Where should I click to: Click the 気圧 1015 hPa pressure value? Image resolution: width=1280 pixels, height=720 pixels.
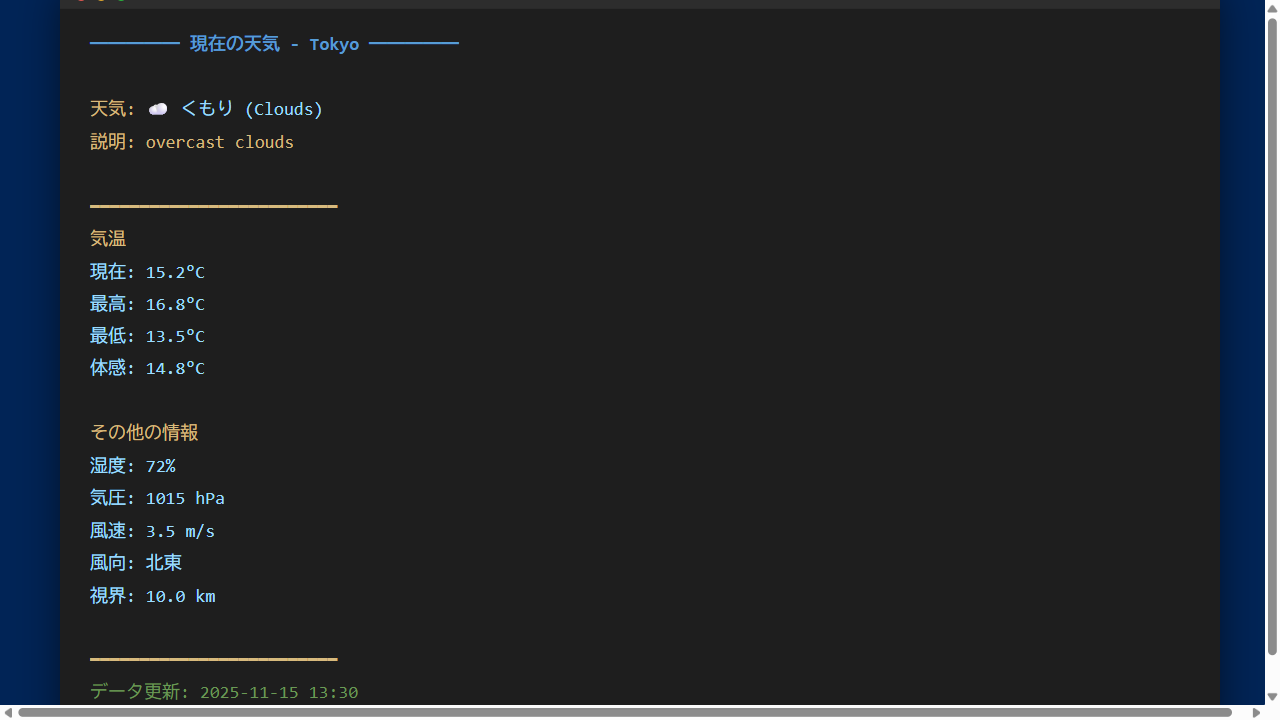[185, 498]
